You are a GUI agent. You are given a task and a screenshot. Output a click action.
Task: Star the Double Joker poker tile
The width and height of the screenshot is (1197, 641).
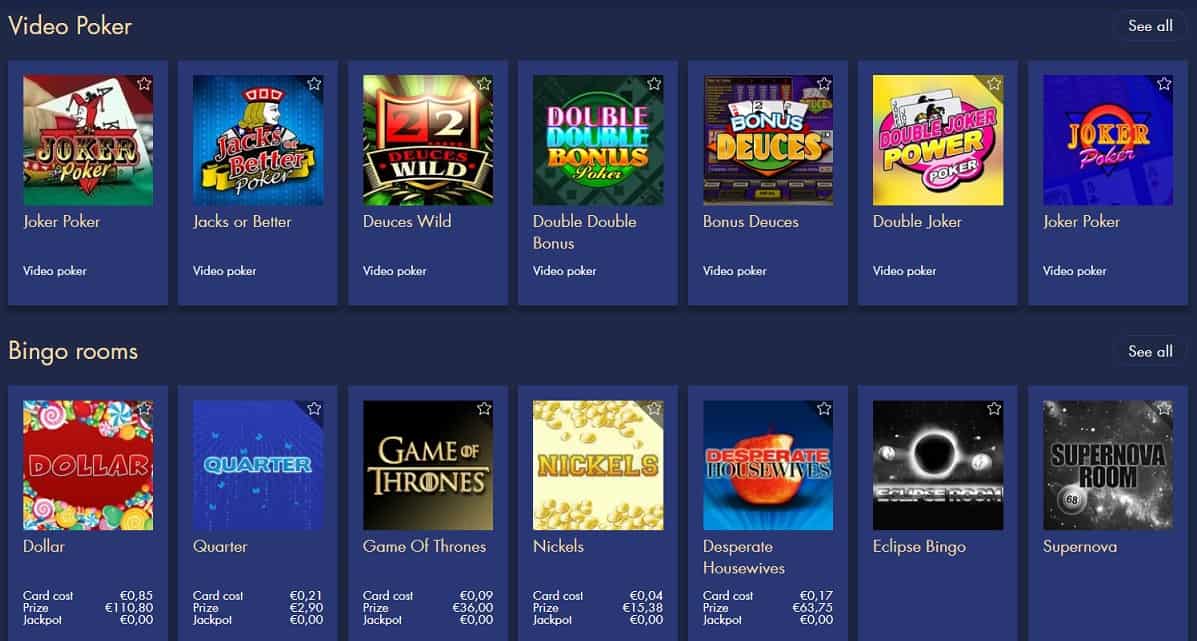point(994,84)
